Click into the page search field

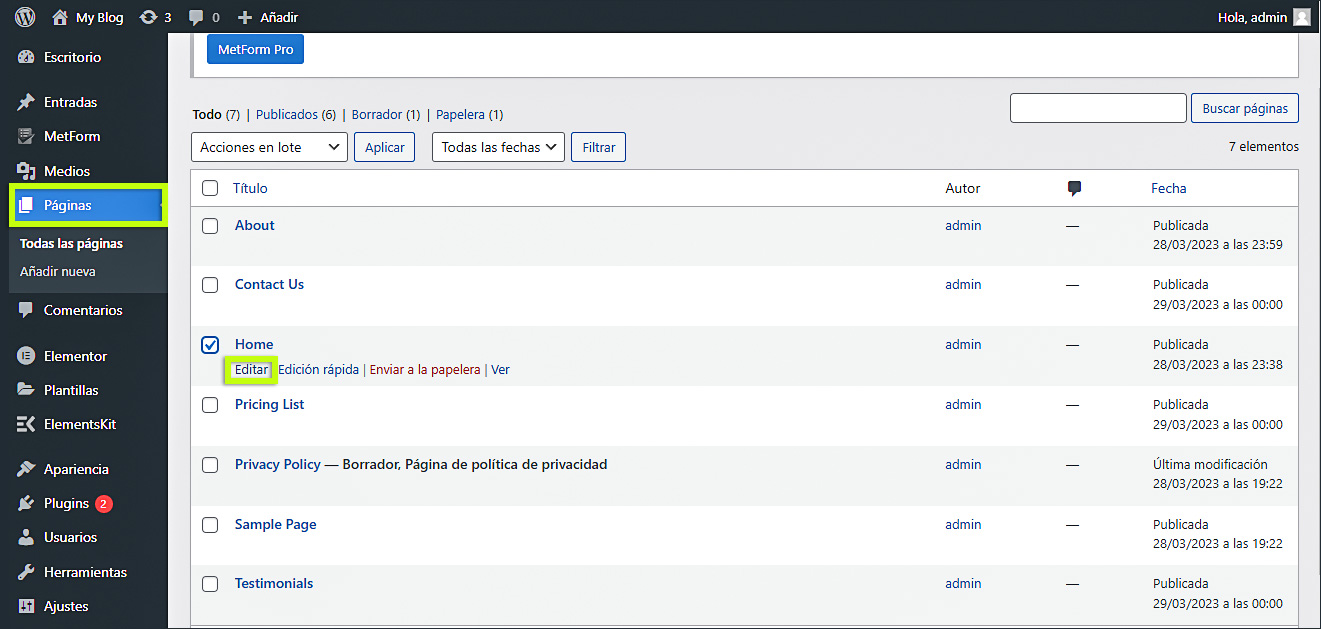tap(1097, 108)
